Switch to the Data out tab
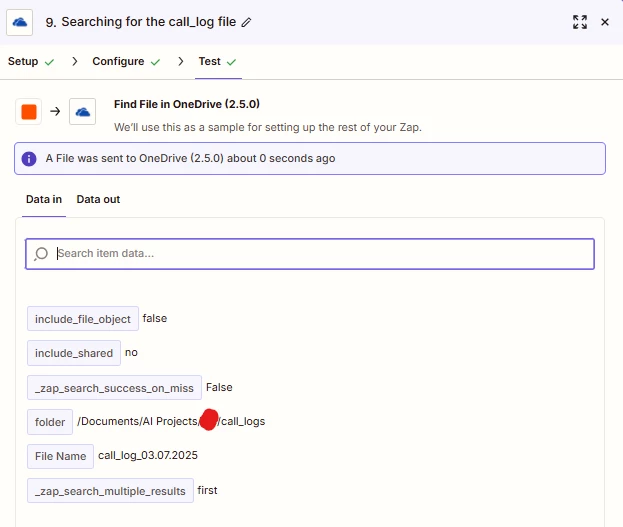This screenshot has width=623, height=527. pyautogui.click(x=98, y=199)
